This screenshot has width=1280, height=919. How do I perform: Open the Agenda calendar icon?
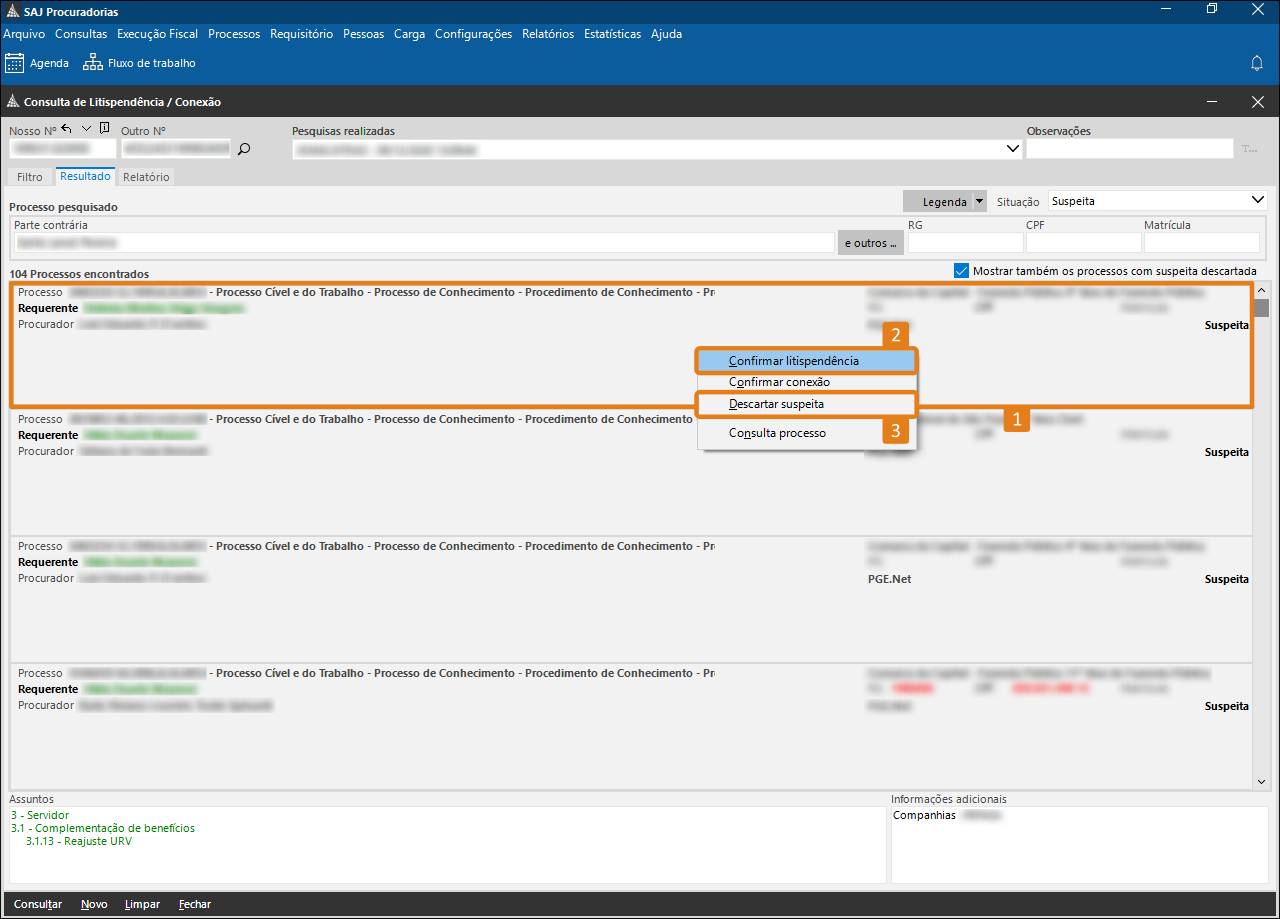point(15,63)
